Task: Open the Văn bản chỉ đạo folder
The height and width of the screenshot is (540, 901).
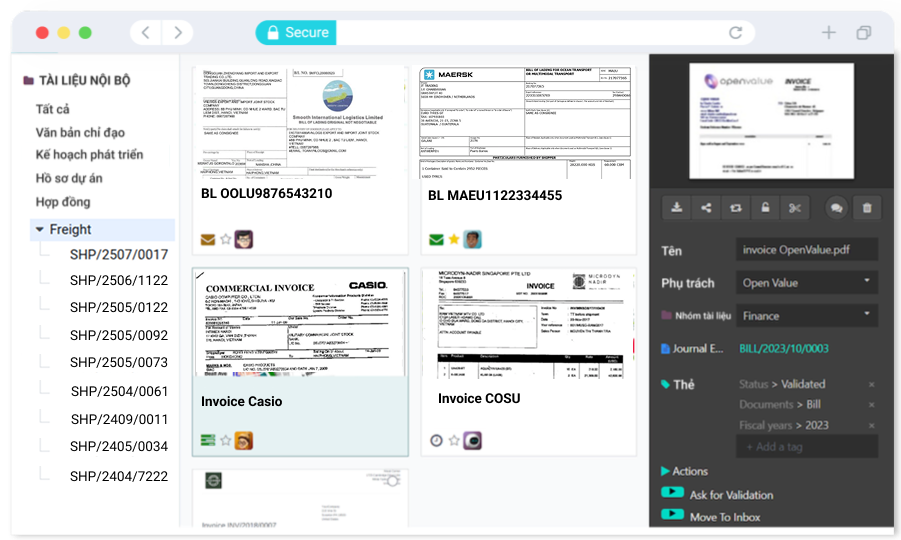Action: coord(80,133)
